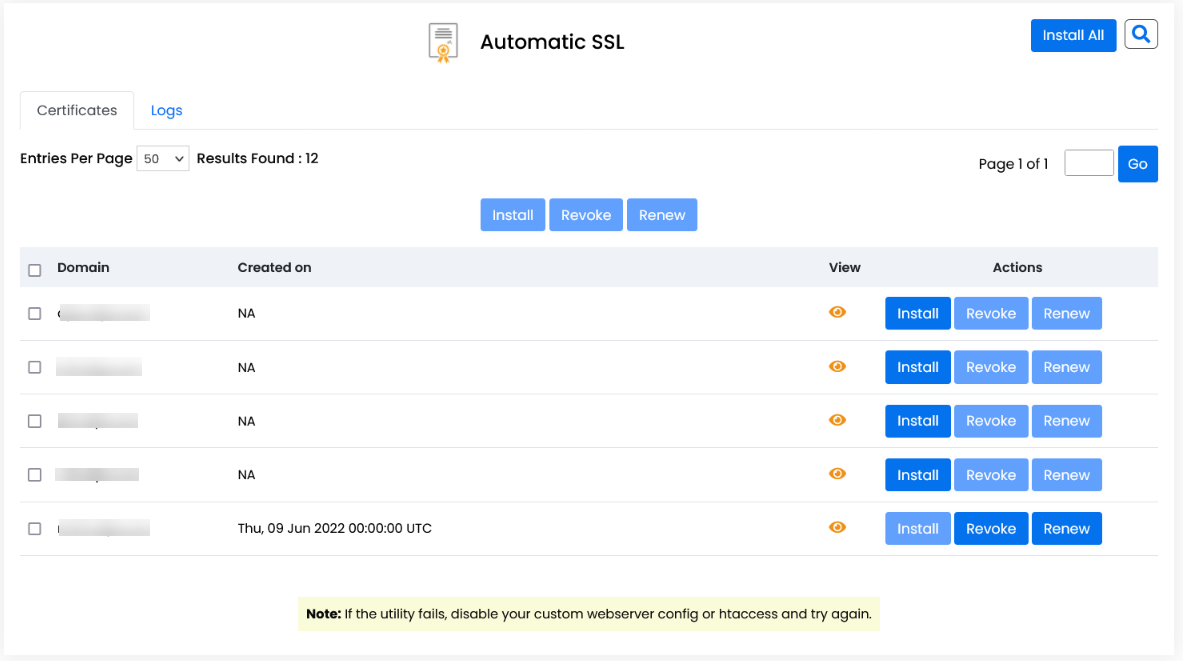Click the Automatic SSL certificate logo icon
The image size is (1183, 661).
[x=442, y=42]
